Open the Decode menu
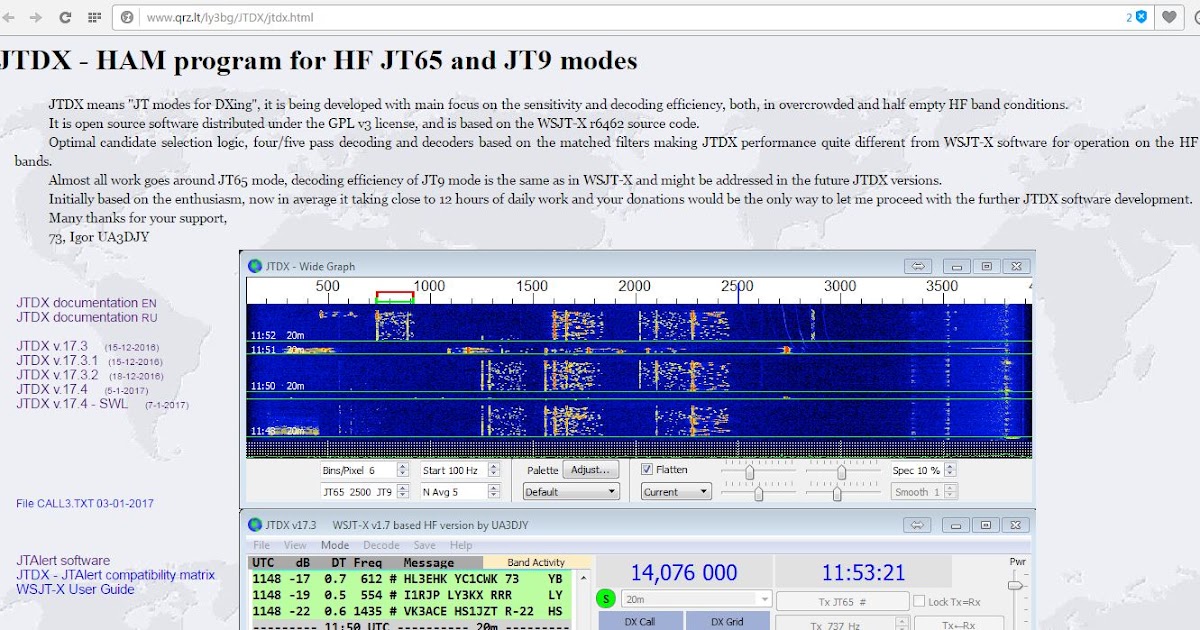Image resolution: width=1200 pixels, height=630 pixels. tap(381, 545)
